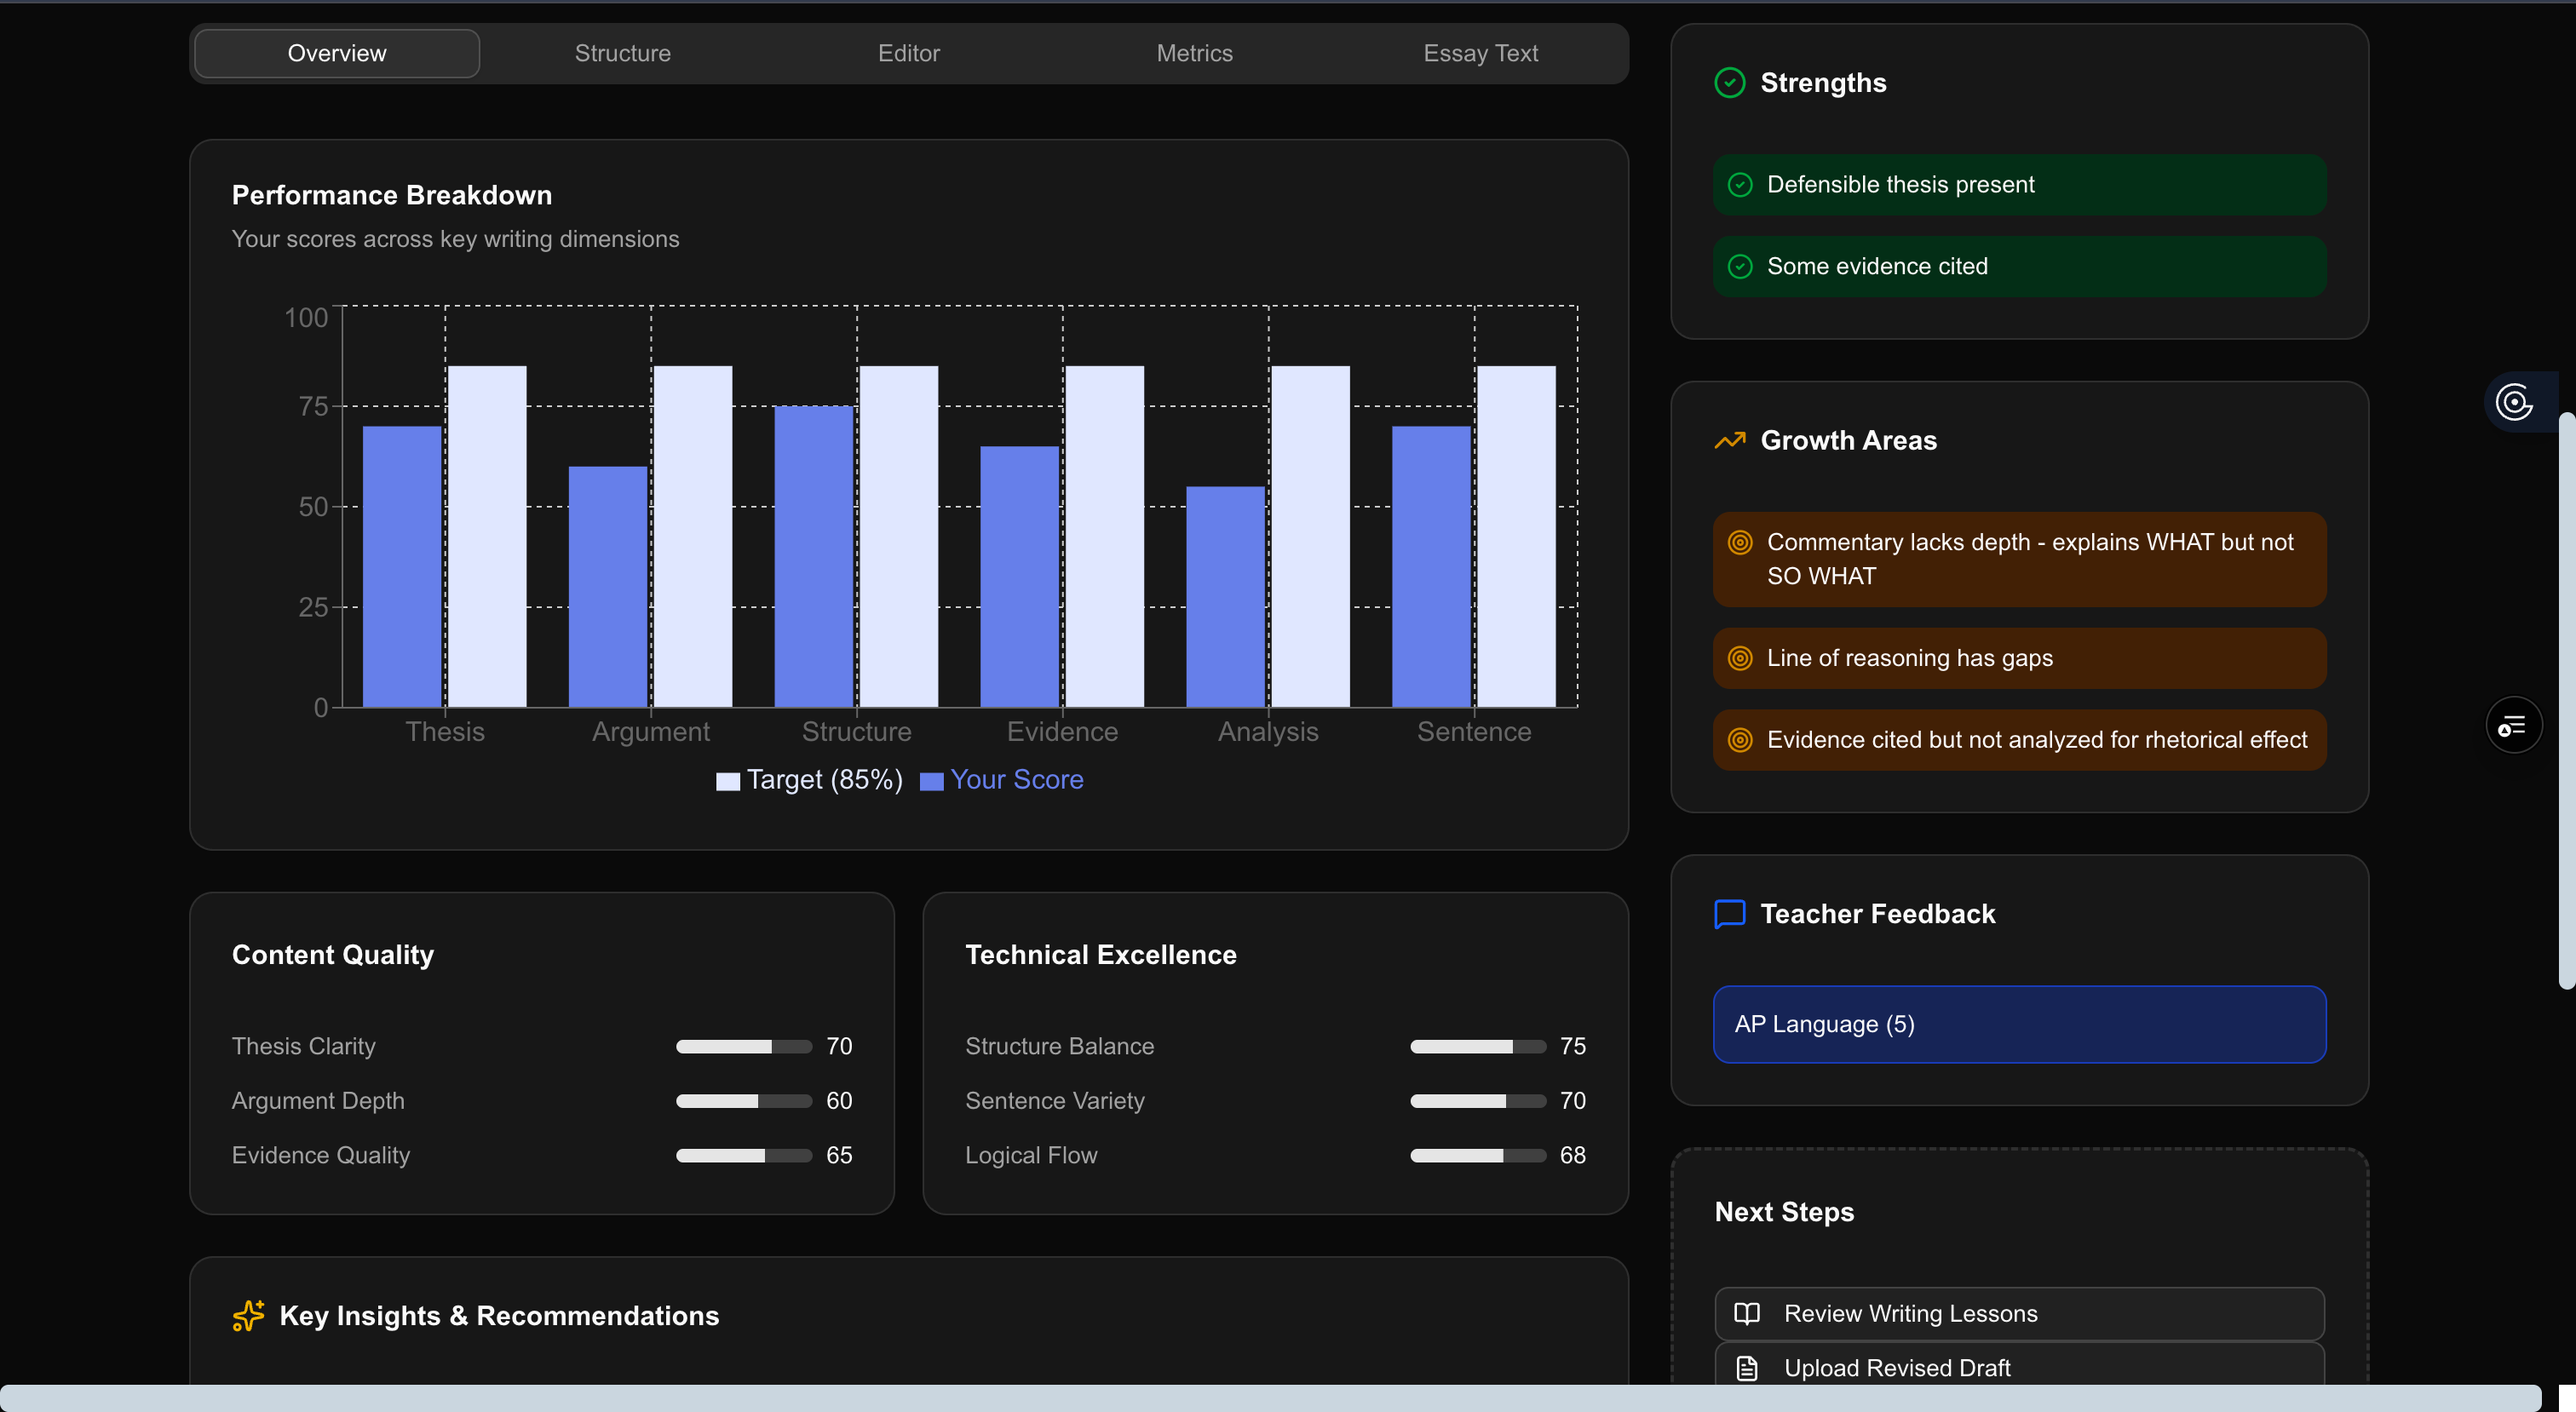Toggle the Target (85%) legend entry

pos(809,780)
